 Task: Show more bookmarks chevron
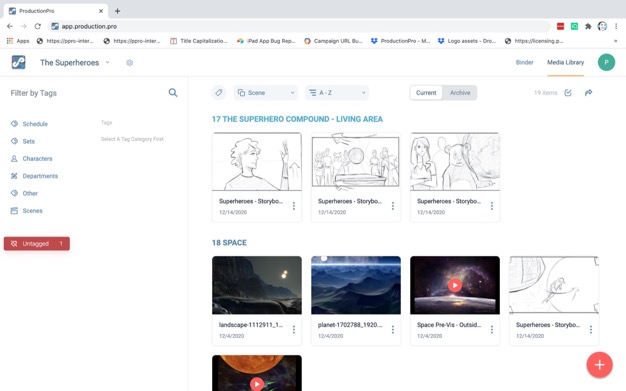[615, 41]
